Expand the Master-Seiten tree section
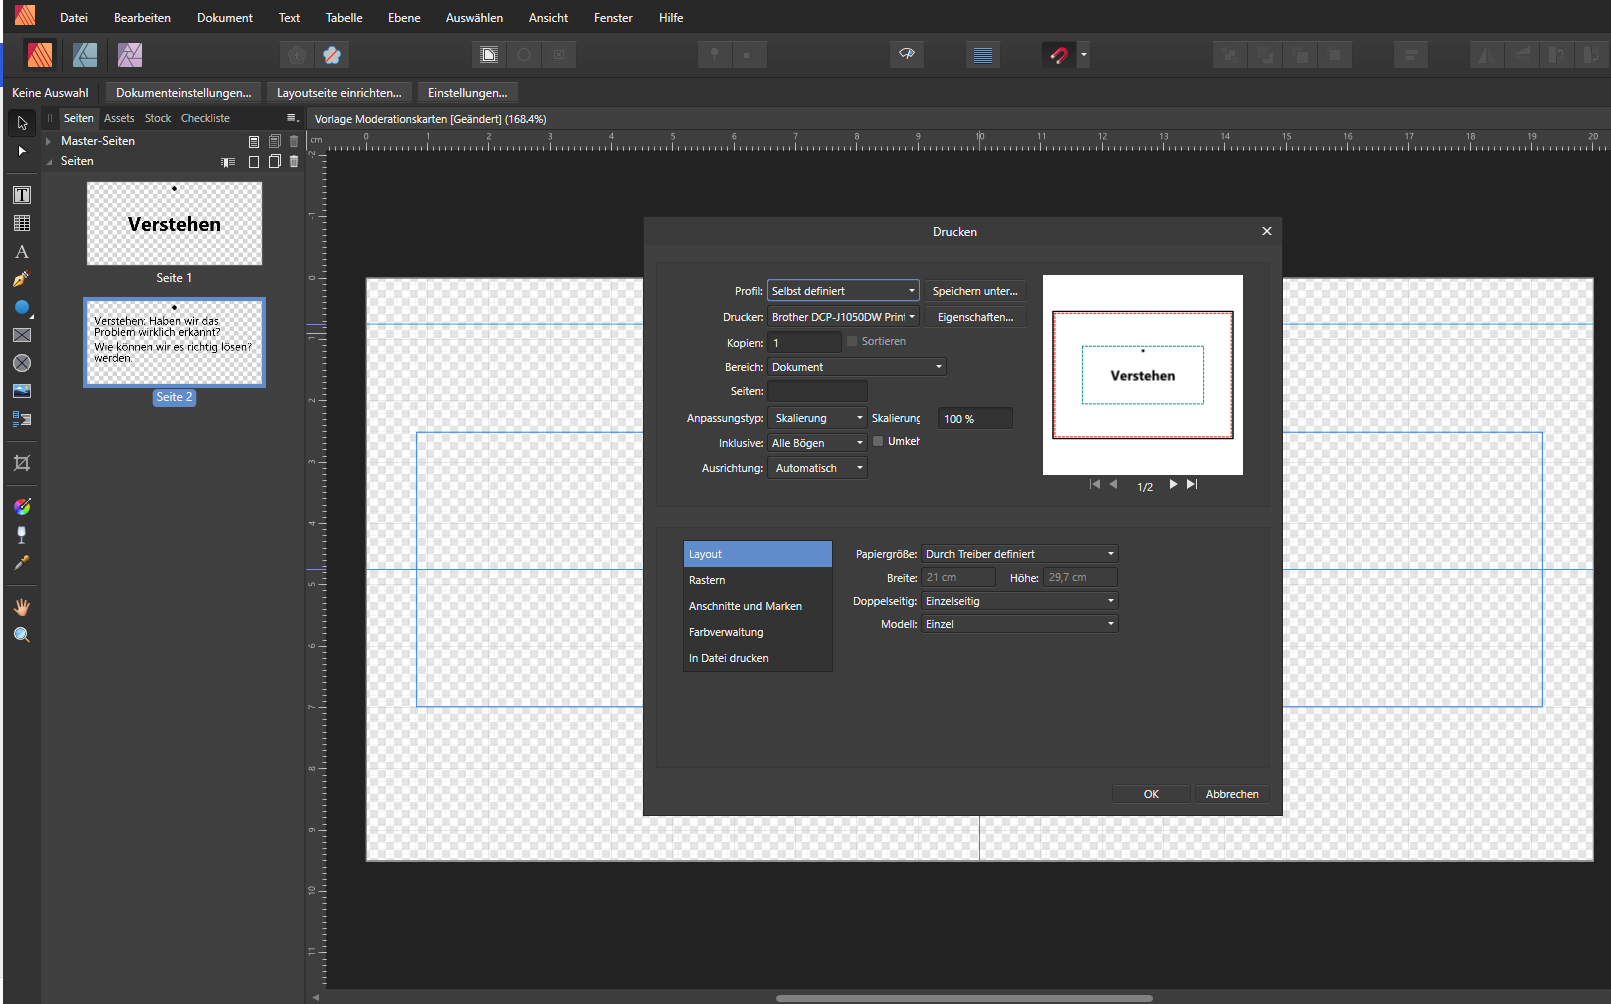This screenshot has width=1611, height=1004. click(49, 141)
